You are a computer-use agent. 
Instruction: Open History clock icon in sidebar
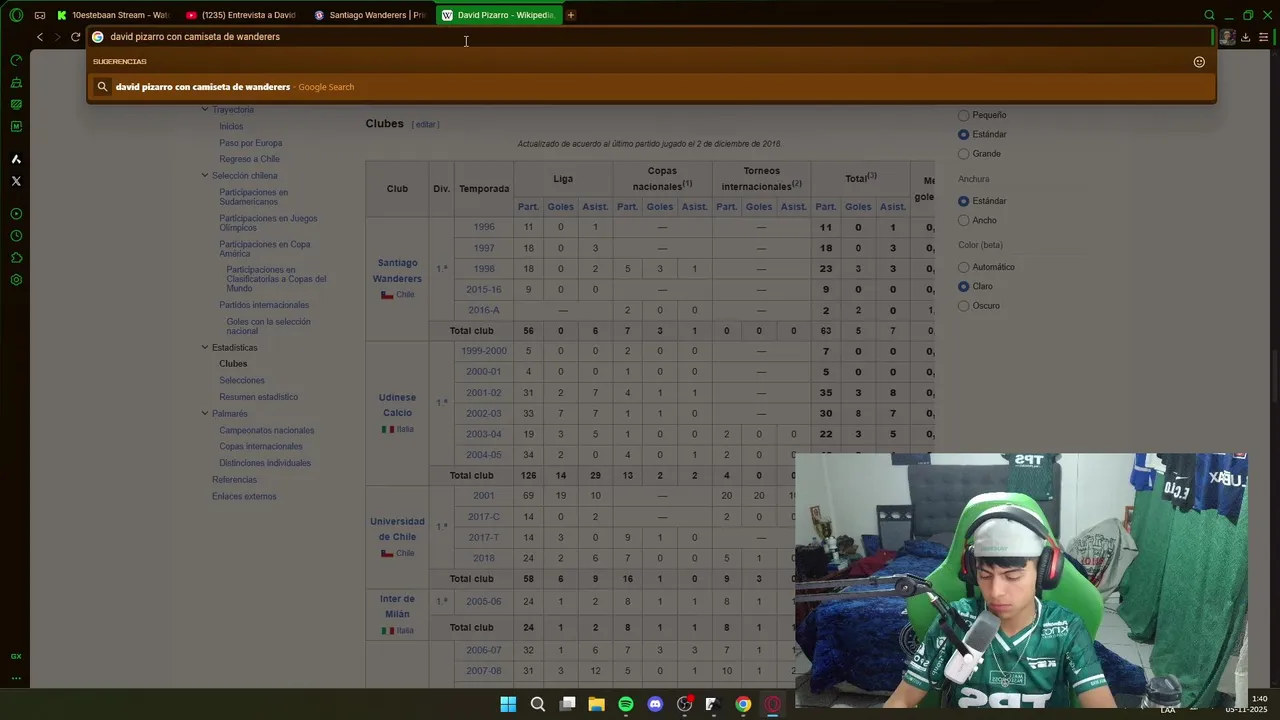pyautogui.click(x=16, y=236)
